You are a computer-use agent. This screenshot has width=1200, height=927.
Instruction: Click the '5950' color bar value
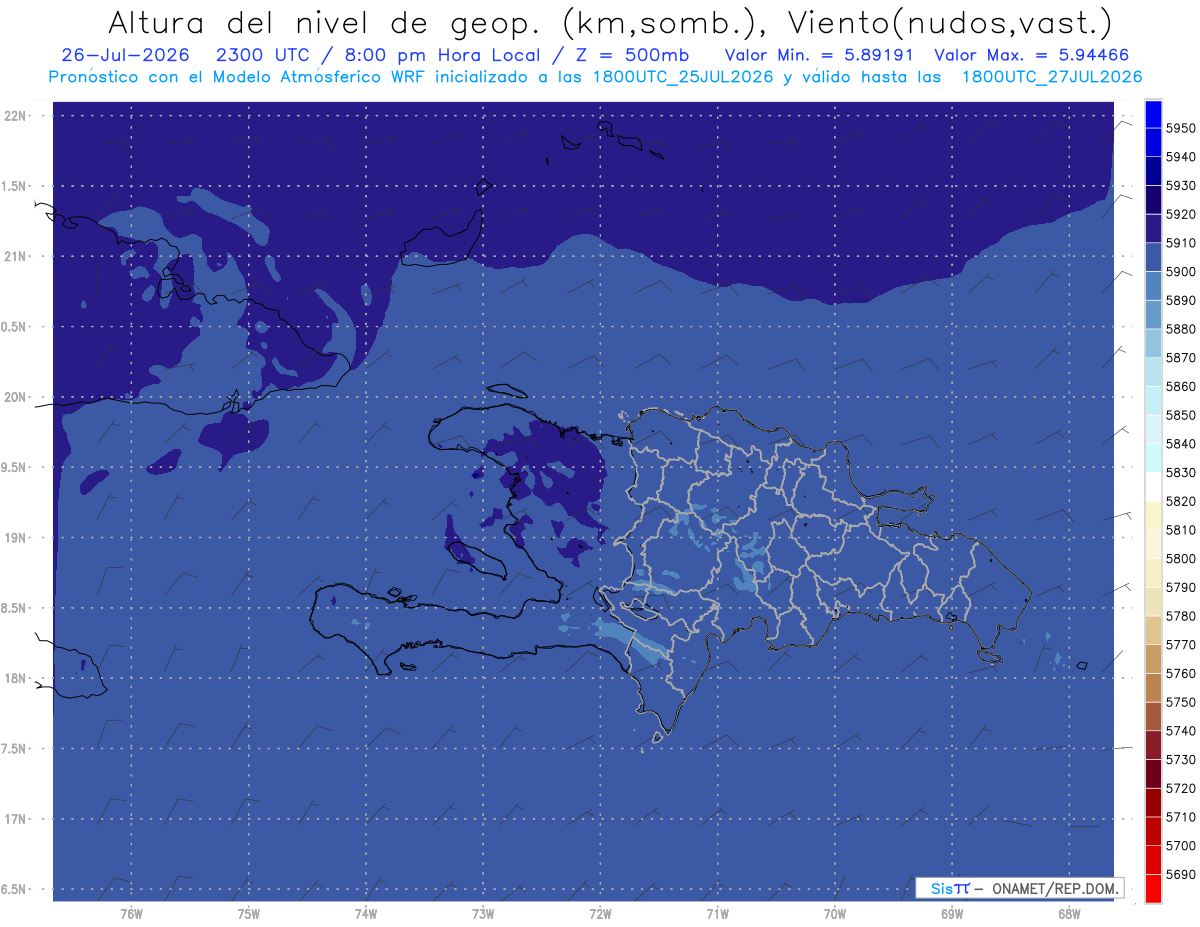(1180, 128)
